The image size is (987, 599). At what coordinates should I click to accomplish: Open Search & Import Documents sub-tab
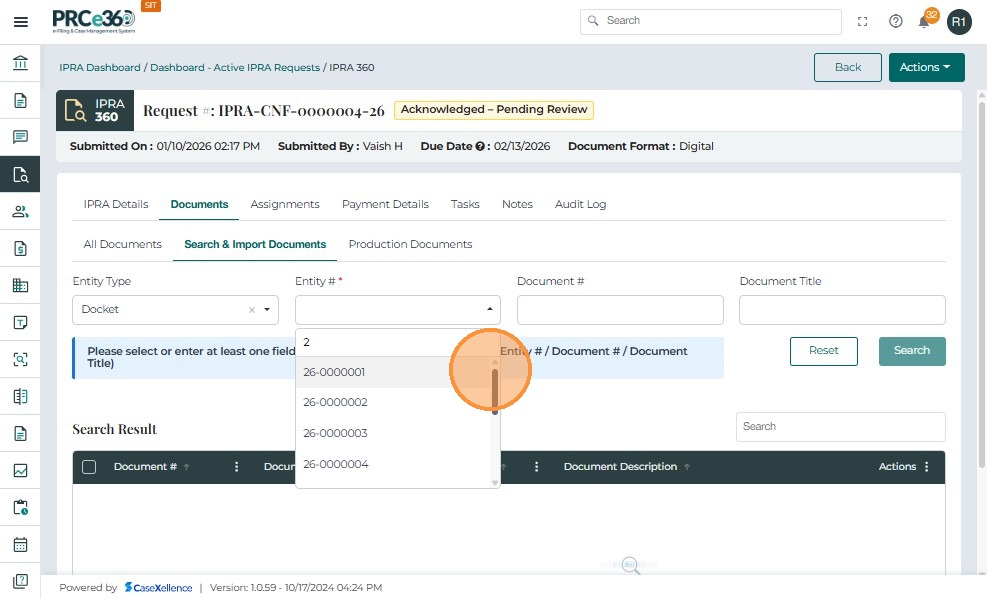tap(255, 244)
